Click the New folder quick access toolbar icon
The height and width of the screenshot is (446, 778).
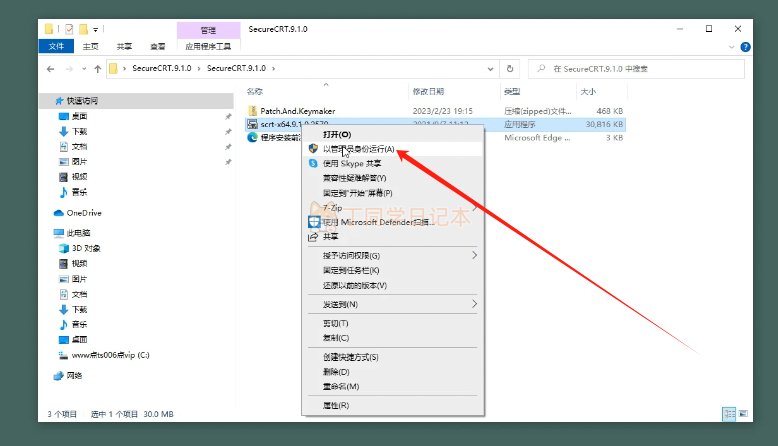pos(83,29)
